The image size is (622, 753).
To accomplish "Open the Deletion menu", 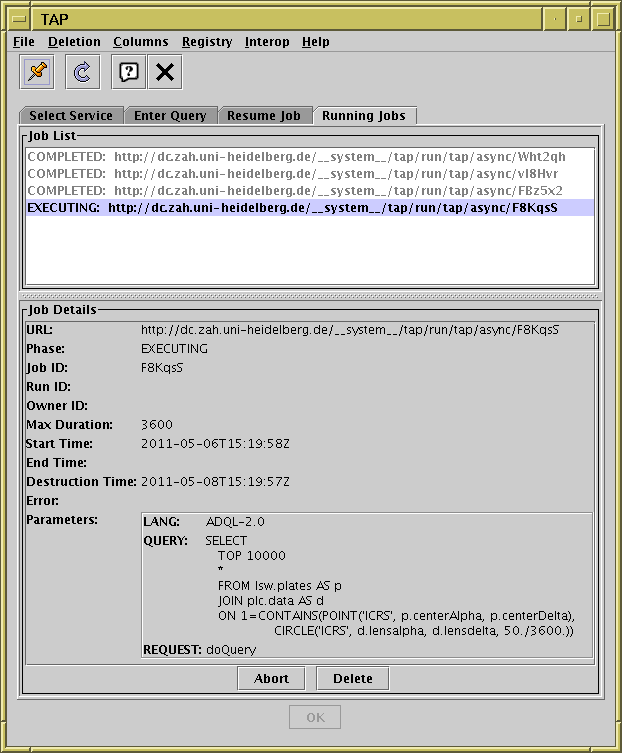I will click(74, 42).
